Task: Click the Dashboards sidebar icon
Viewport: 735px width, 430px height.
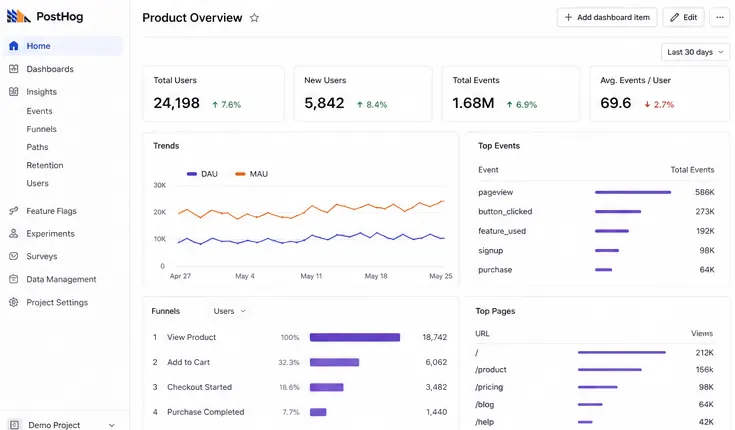Action: pos(14,69)
